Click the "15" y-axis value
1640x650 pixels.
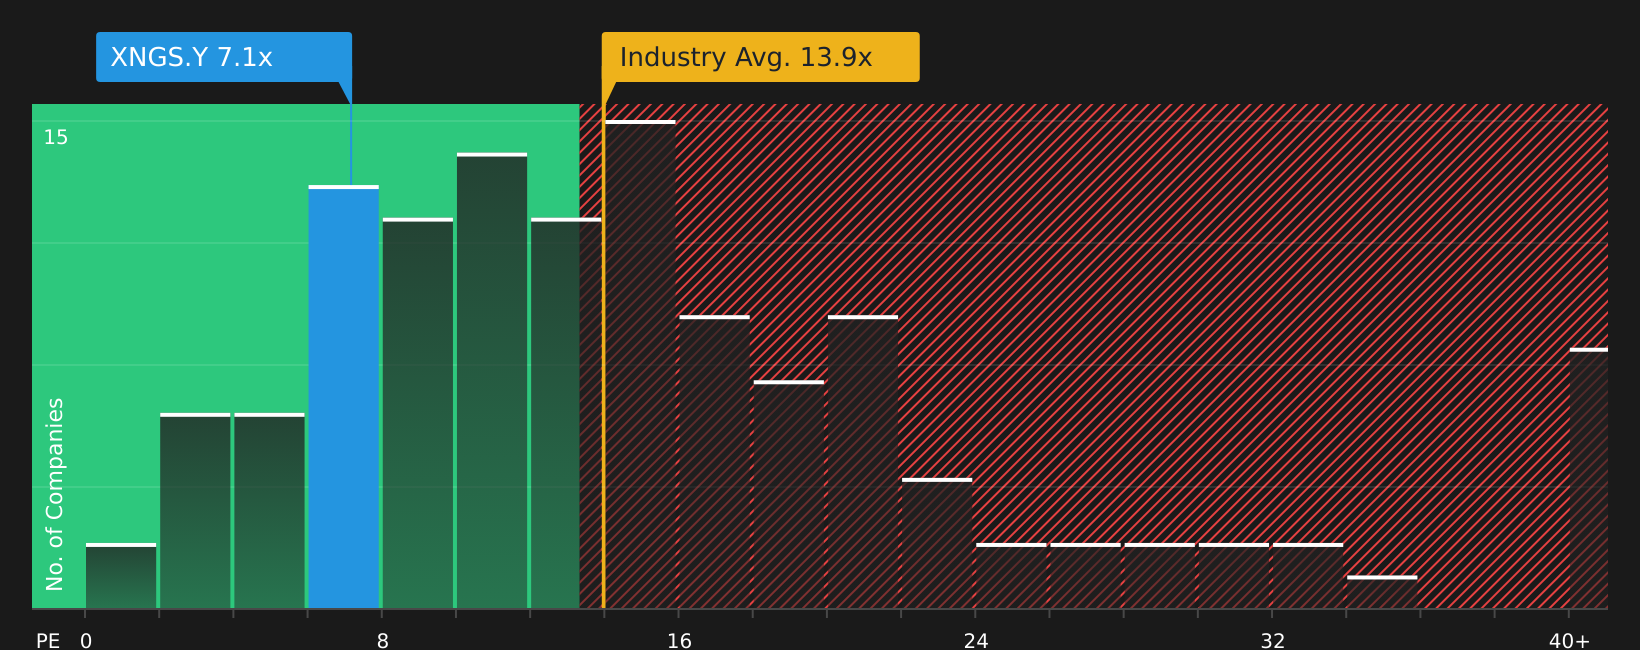click(56, 138)
